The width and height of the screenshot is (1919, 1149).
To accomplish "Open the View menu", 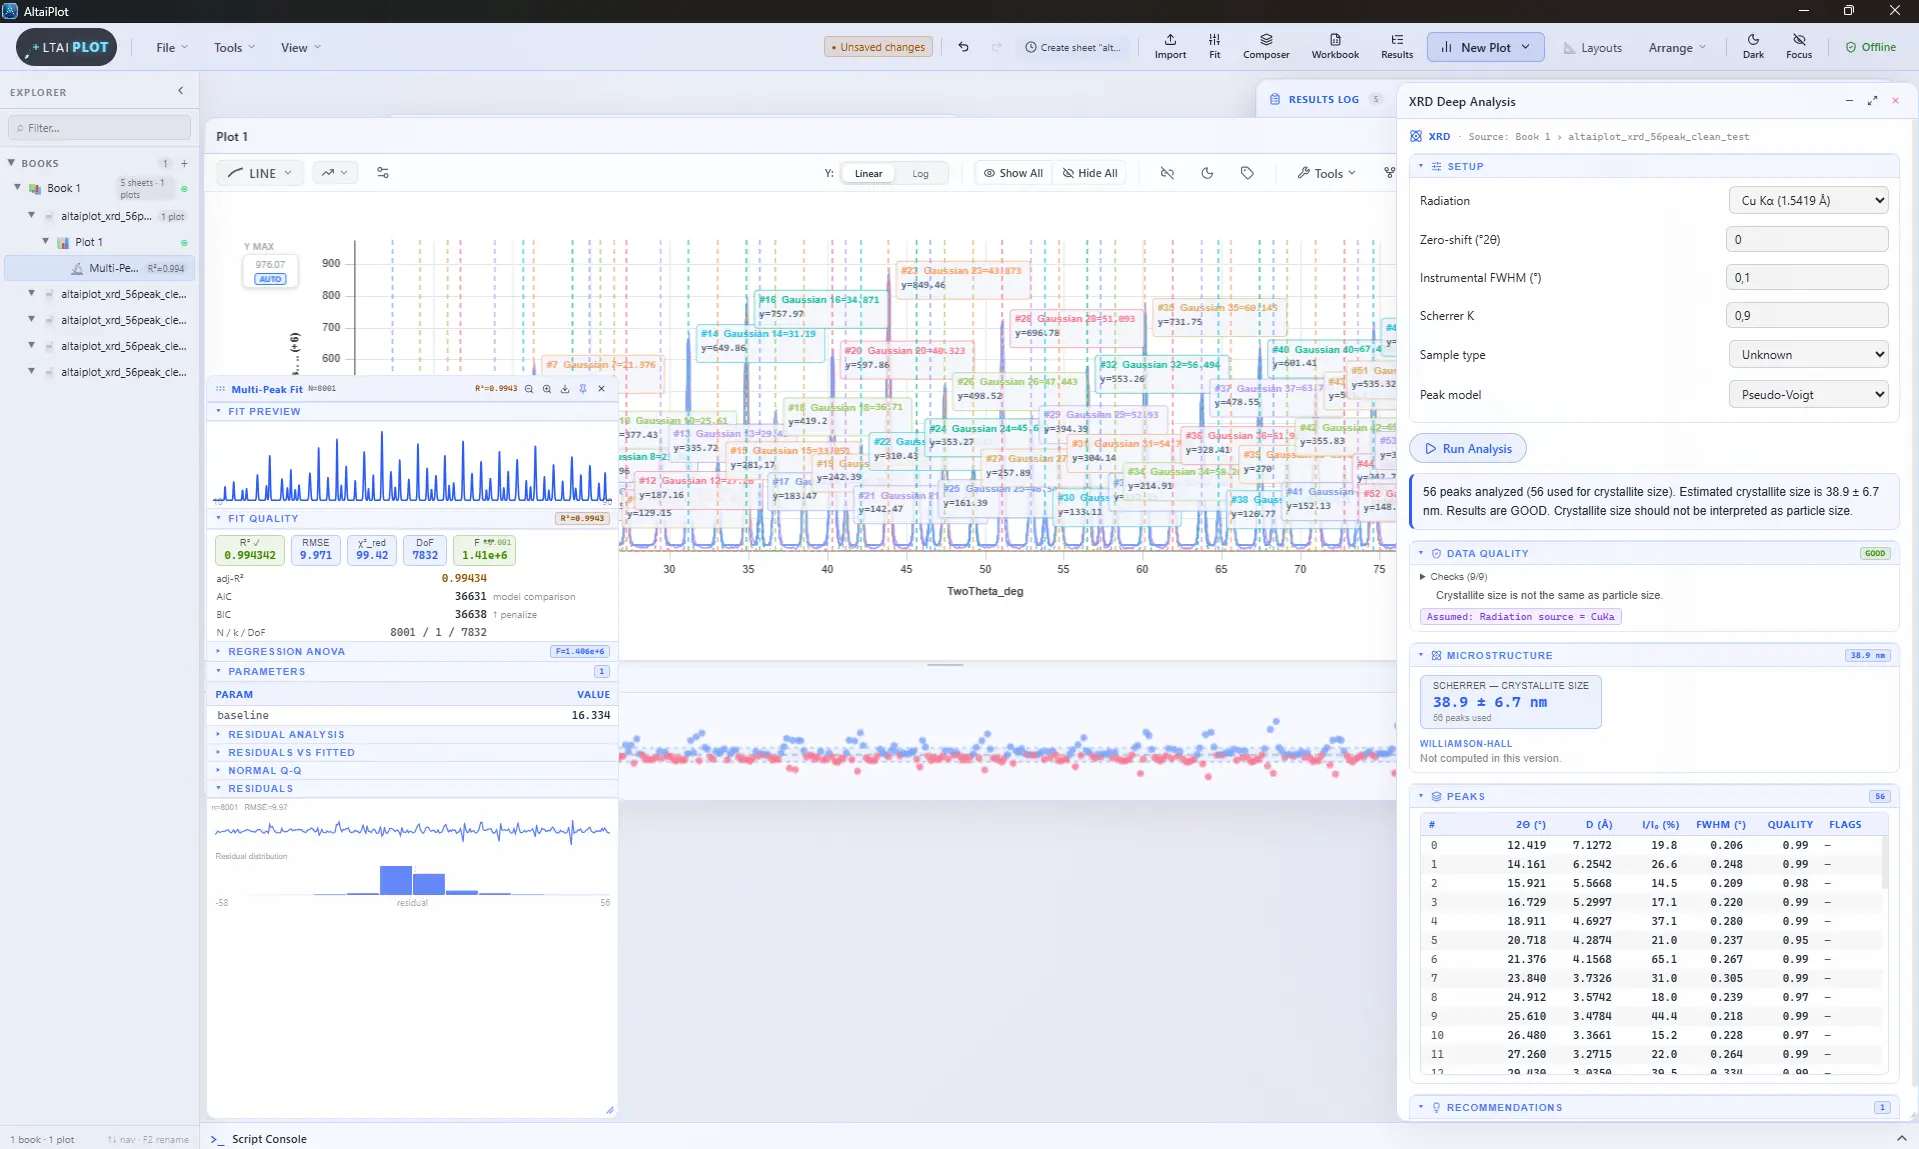I will pos(300,47).
